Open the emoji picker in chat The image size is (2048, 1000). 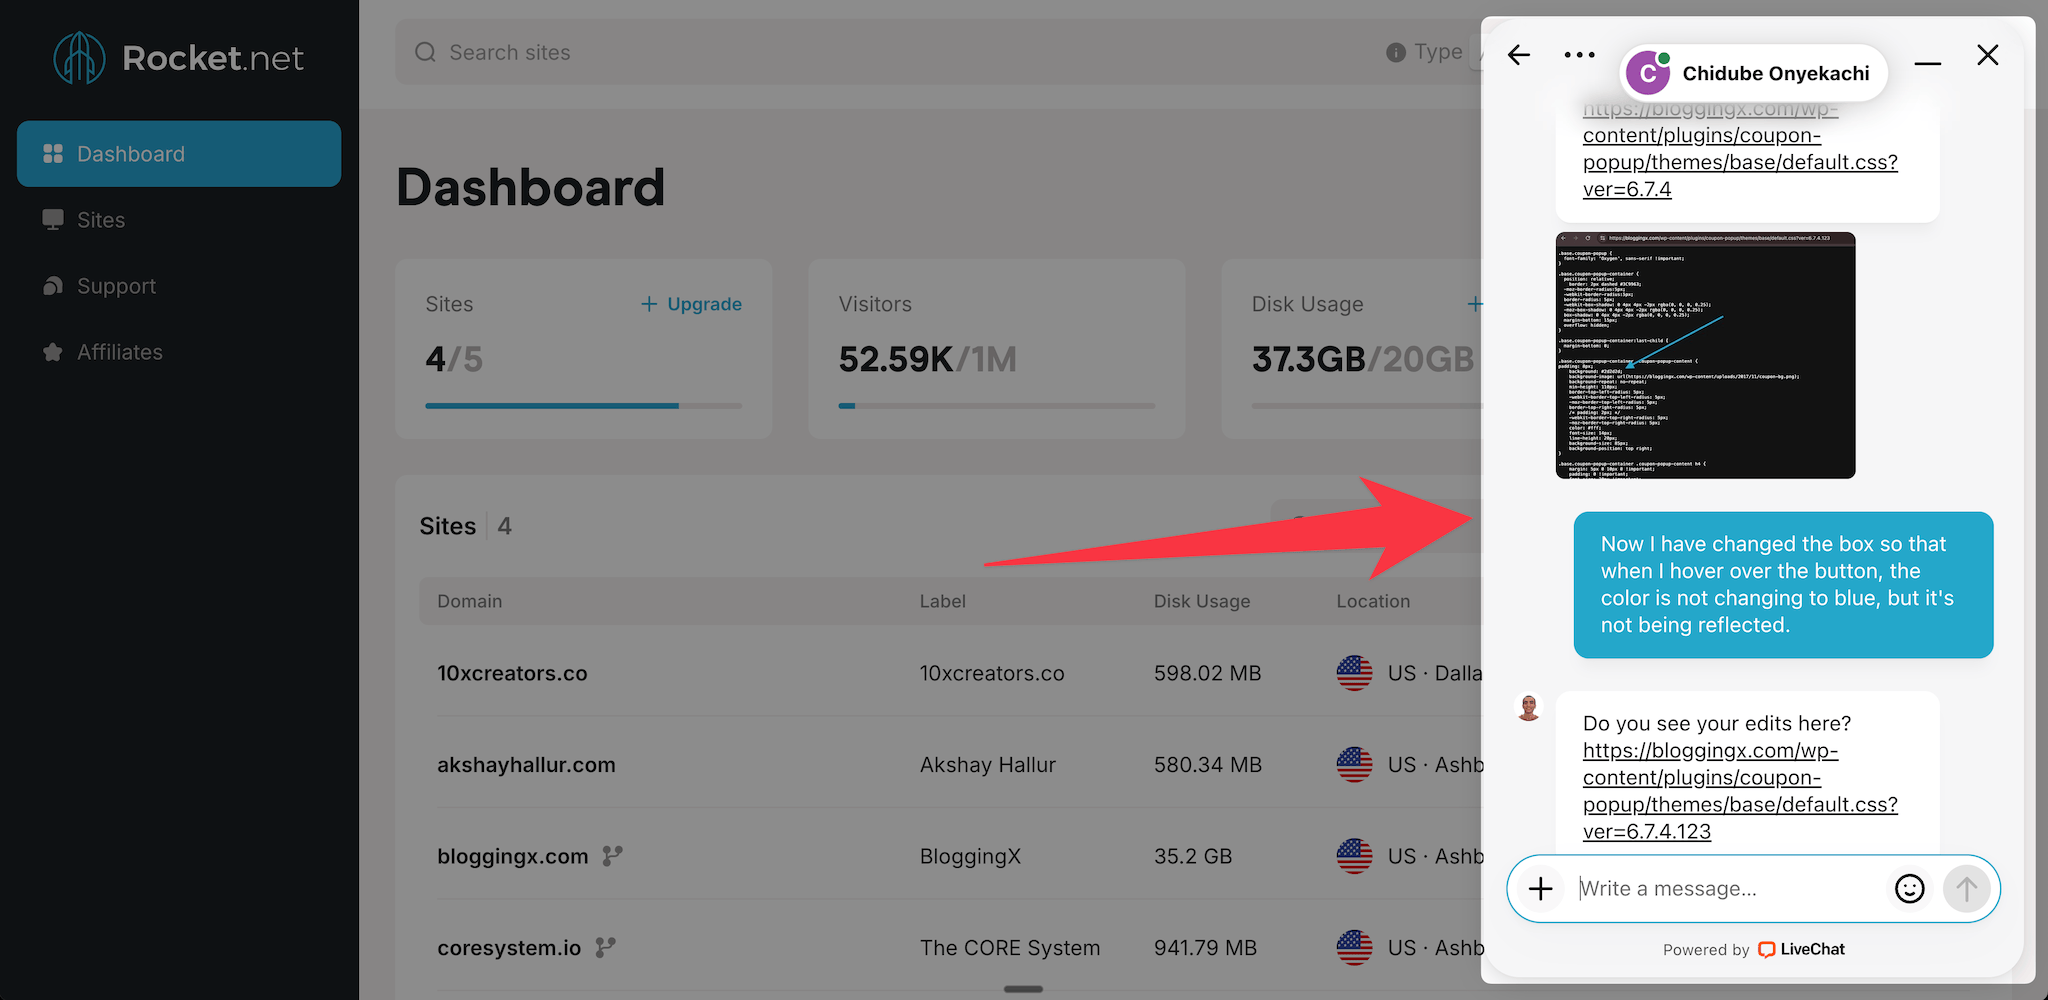1909,888
